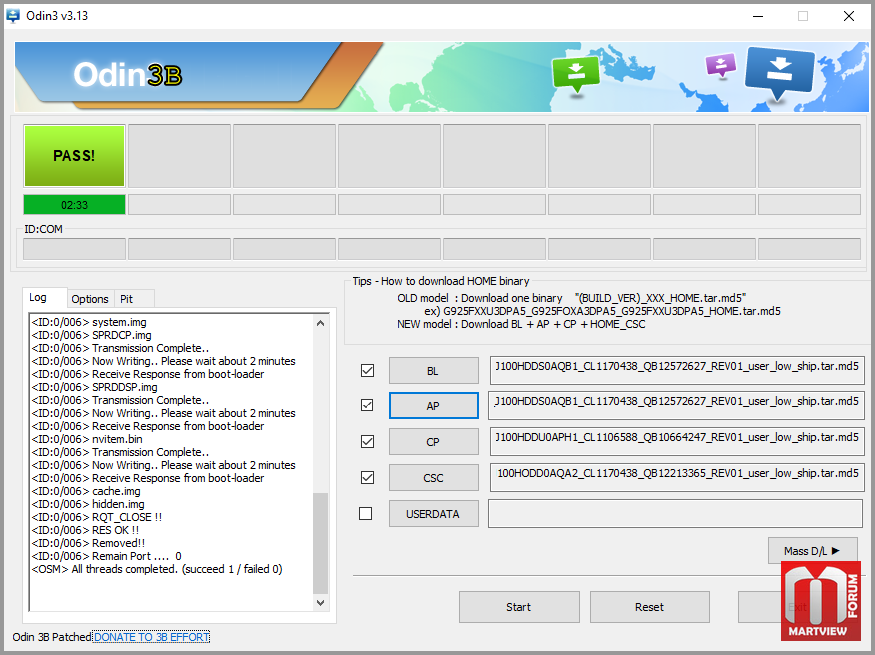Switch to the Log tab
The height and width of the screenshot is (655, 875).
click(38, 297)
